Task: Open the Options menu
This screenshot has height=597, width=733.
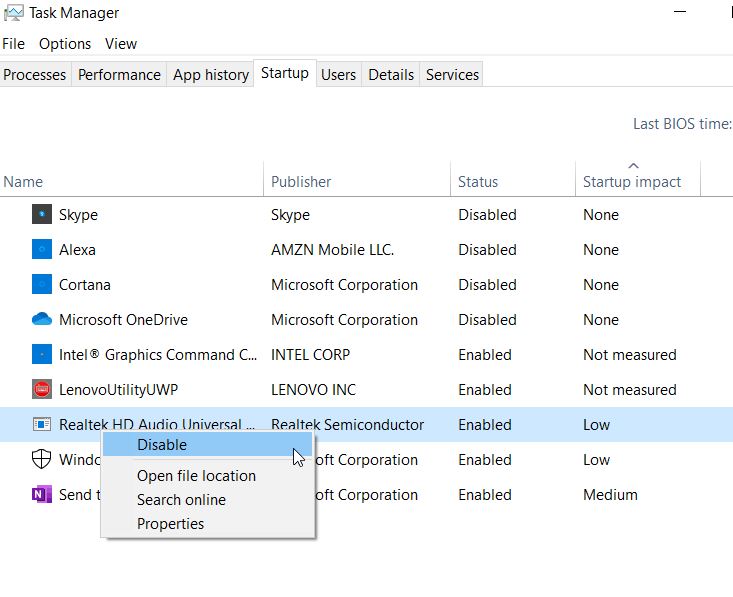Action: pos(65,43)
